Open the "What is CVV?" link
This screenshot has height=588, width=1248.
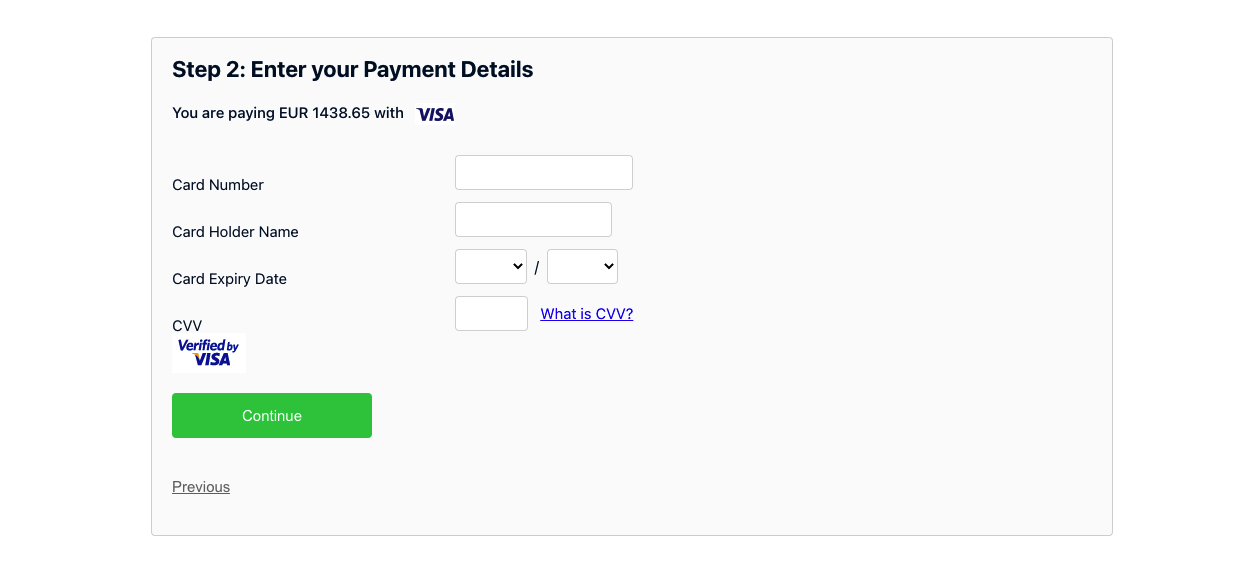point(587,314)
